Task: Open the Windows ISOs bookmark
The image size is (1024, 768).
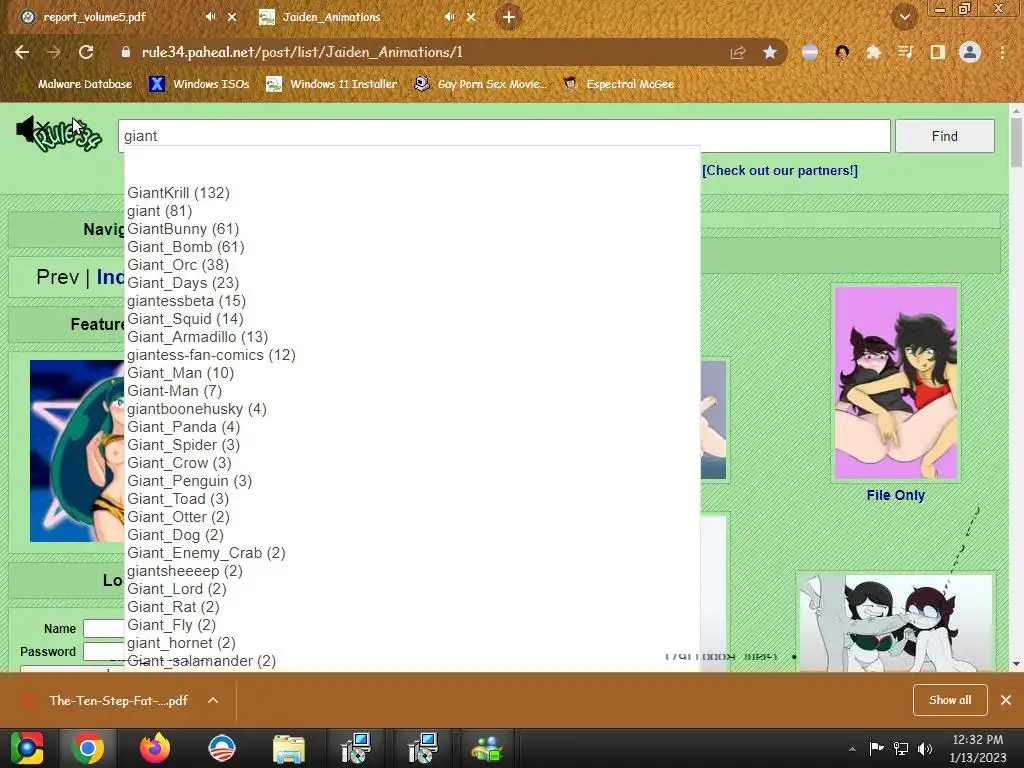Action: (200, 84)
